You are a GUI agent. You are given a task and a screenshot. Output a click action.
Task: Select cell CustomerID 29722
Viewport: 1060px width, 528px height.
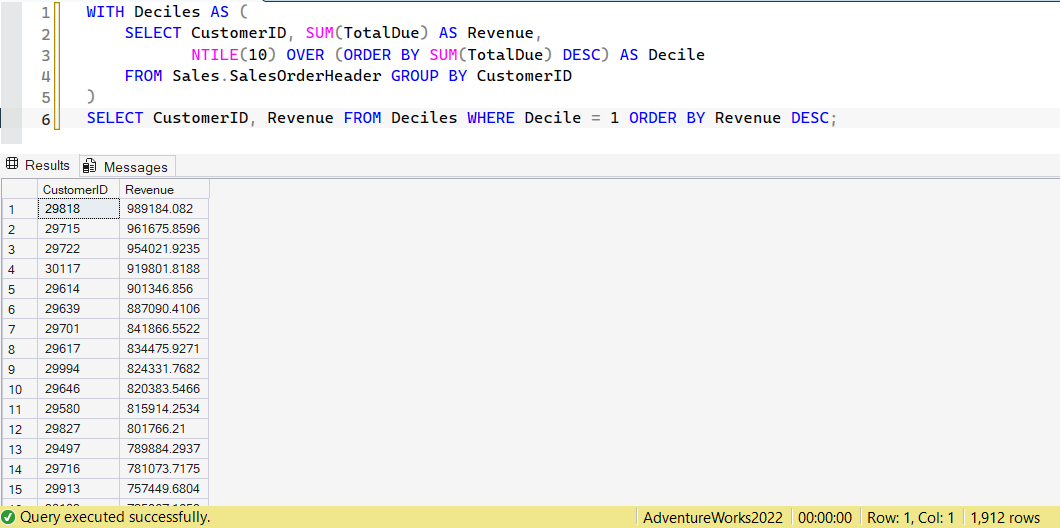click(78, 249)
